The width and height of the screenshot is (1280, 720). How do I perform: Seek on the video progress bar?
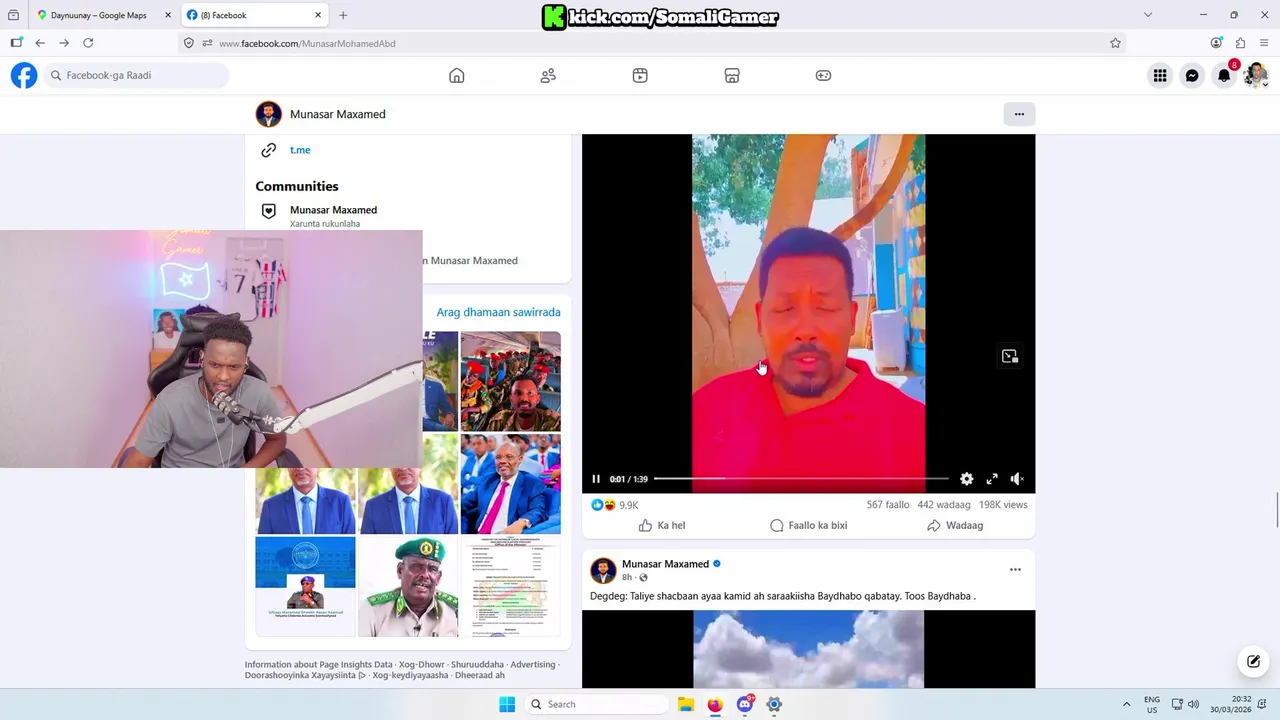pyautogui.click(x=801, y=479)
